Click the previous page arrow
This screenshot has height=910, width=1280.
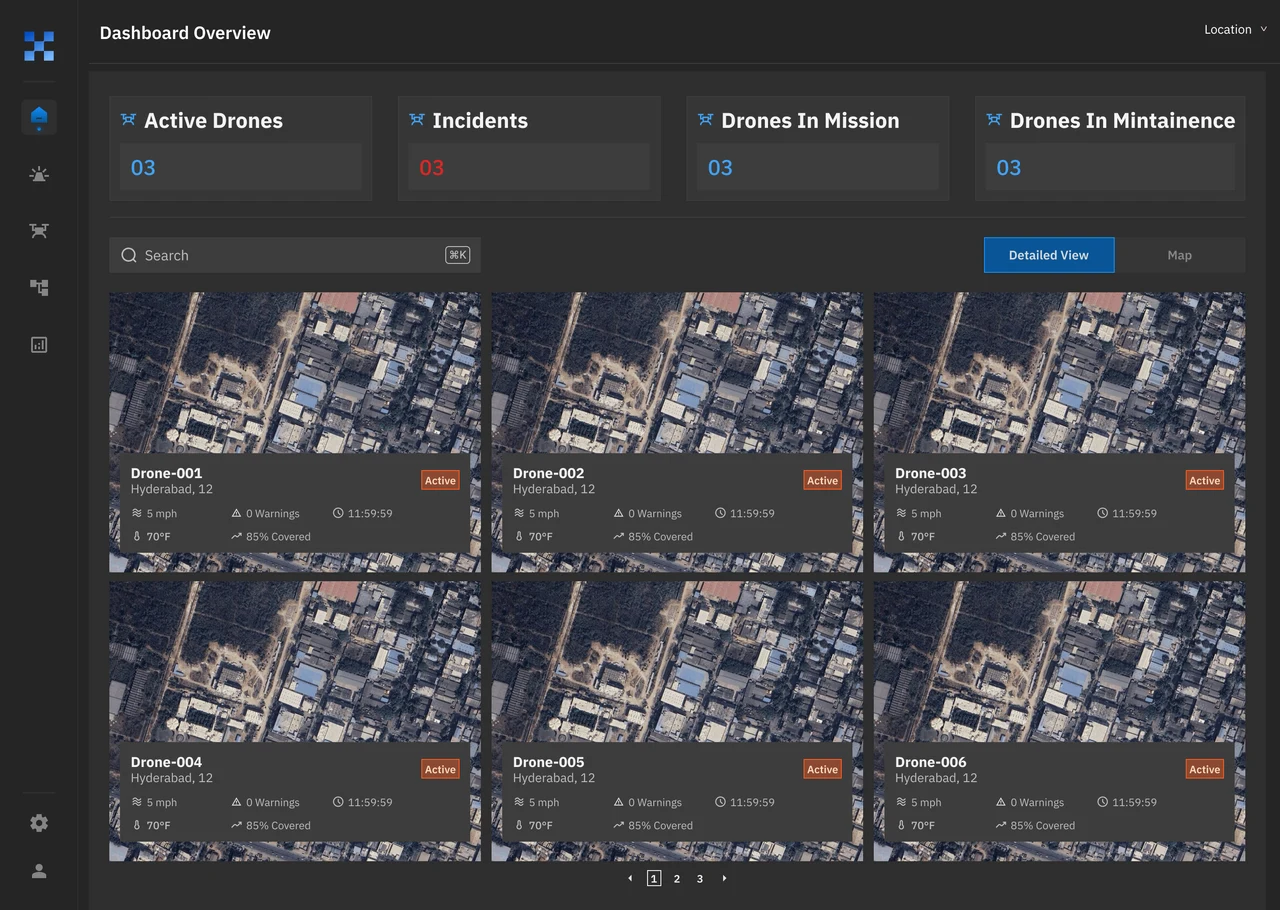coord(630,878)
